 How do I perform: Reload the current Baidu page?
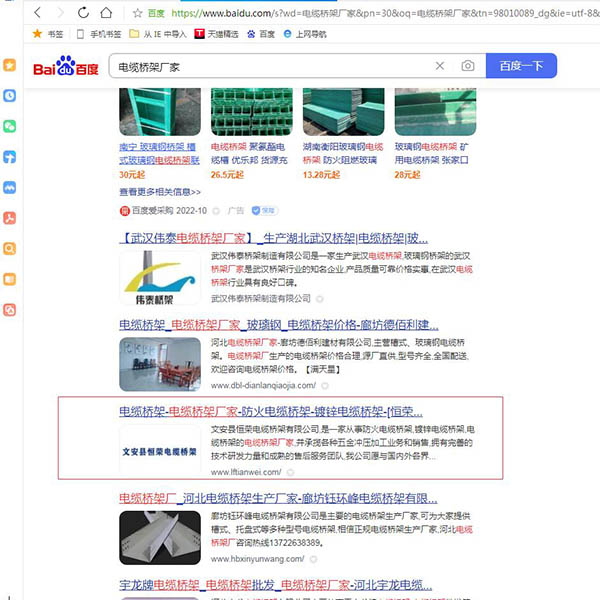(x=83, y=13)
